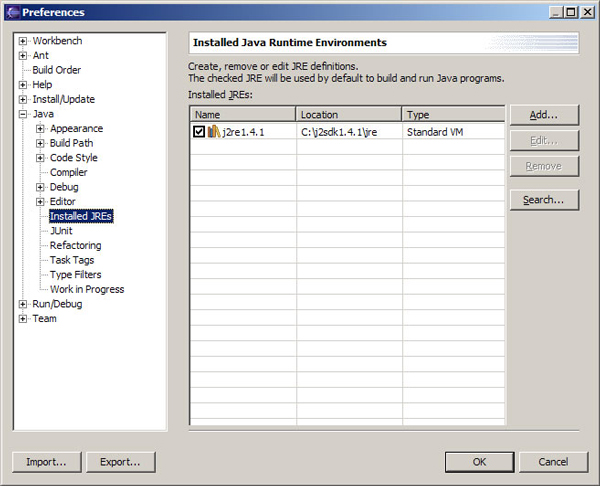The image size is (600, 486).
Task: Select Help in the preferences tree
Action: pos(42,85)
